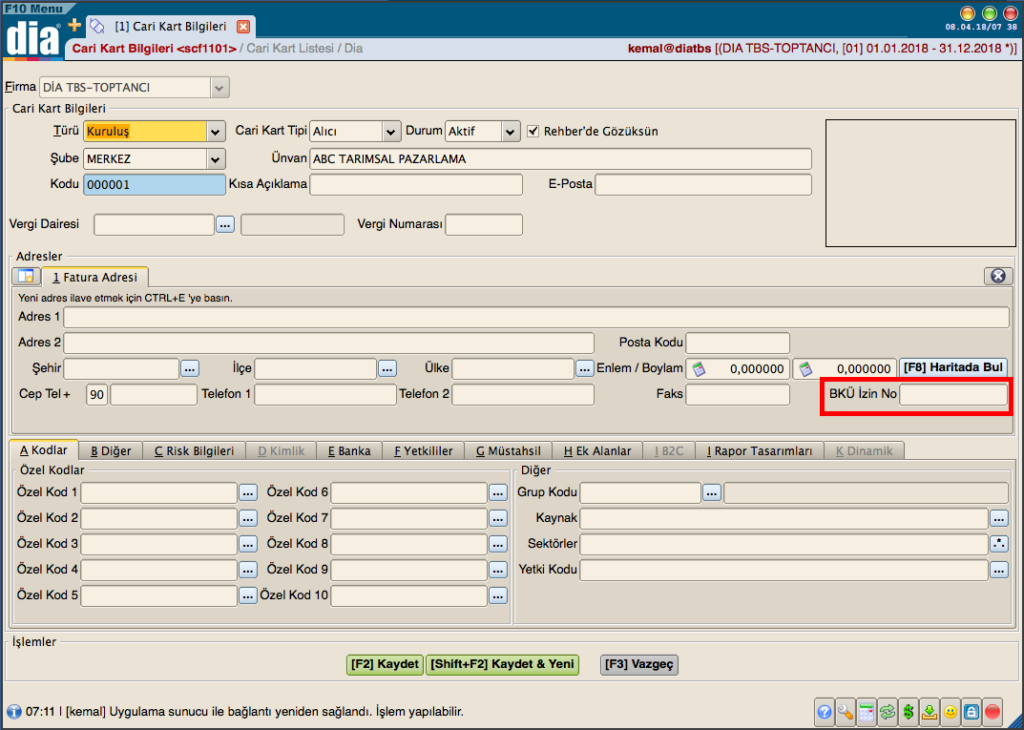Viewport: 1024px width, 730px height.
Task: Click the green dollar sign icon
Action: tap(908, 711)
